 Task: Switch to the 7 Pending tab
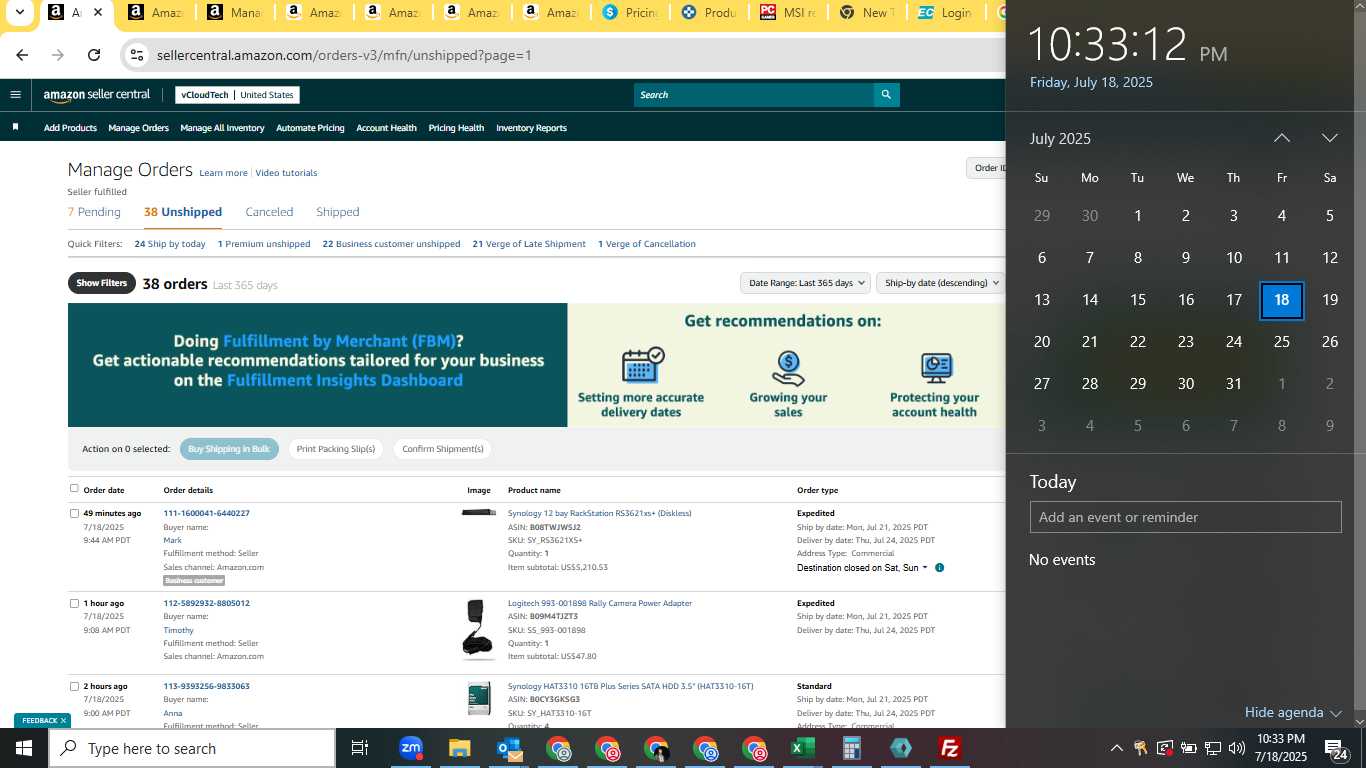point(94,212)
